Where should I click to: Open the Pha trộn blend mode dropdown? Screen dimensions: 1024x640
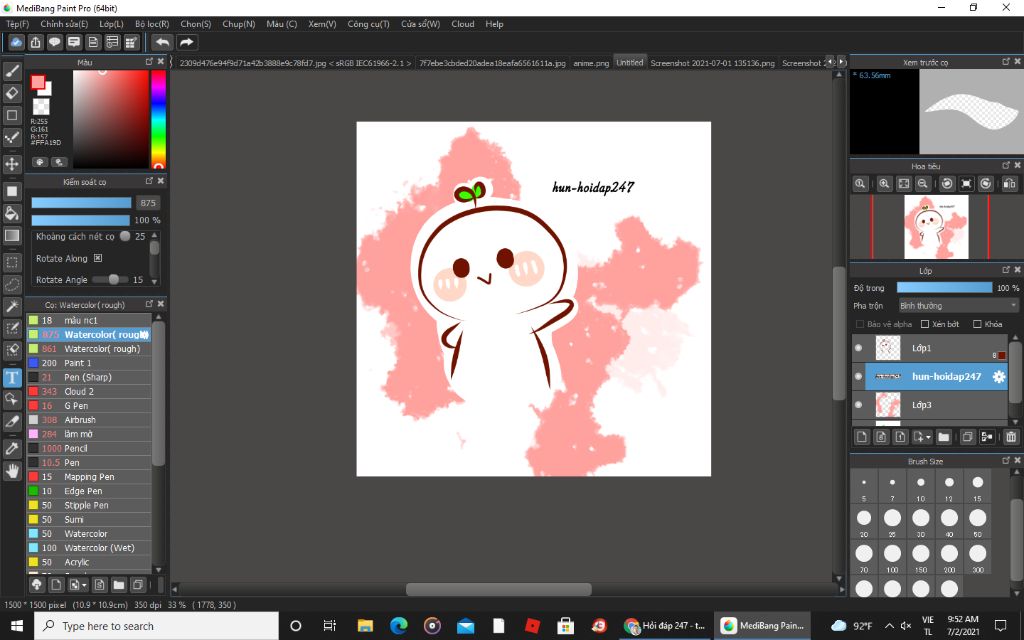click(x=957, y=306)
